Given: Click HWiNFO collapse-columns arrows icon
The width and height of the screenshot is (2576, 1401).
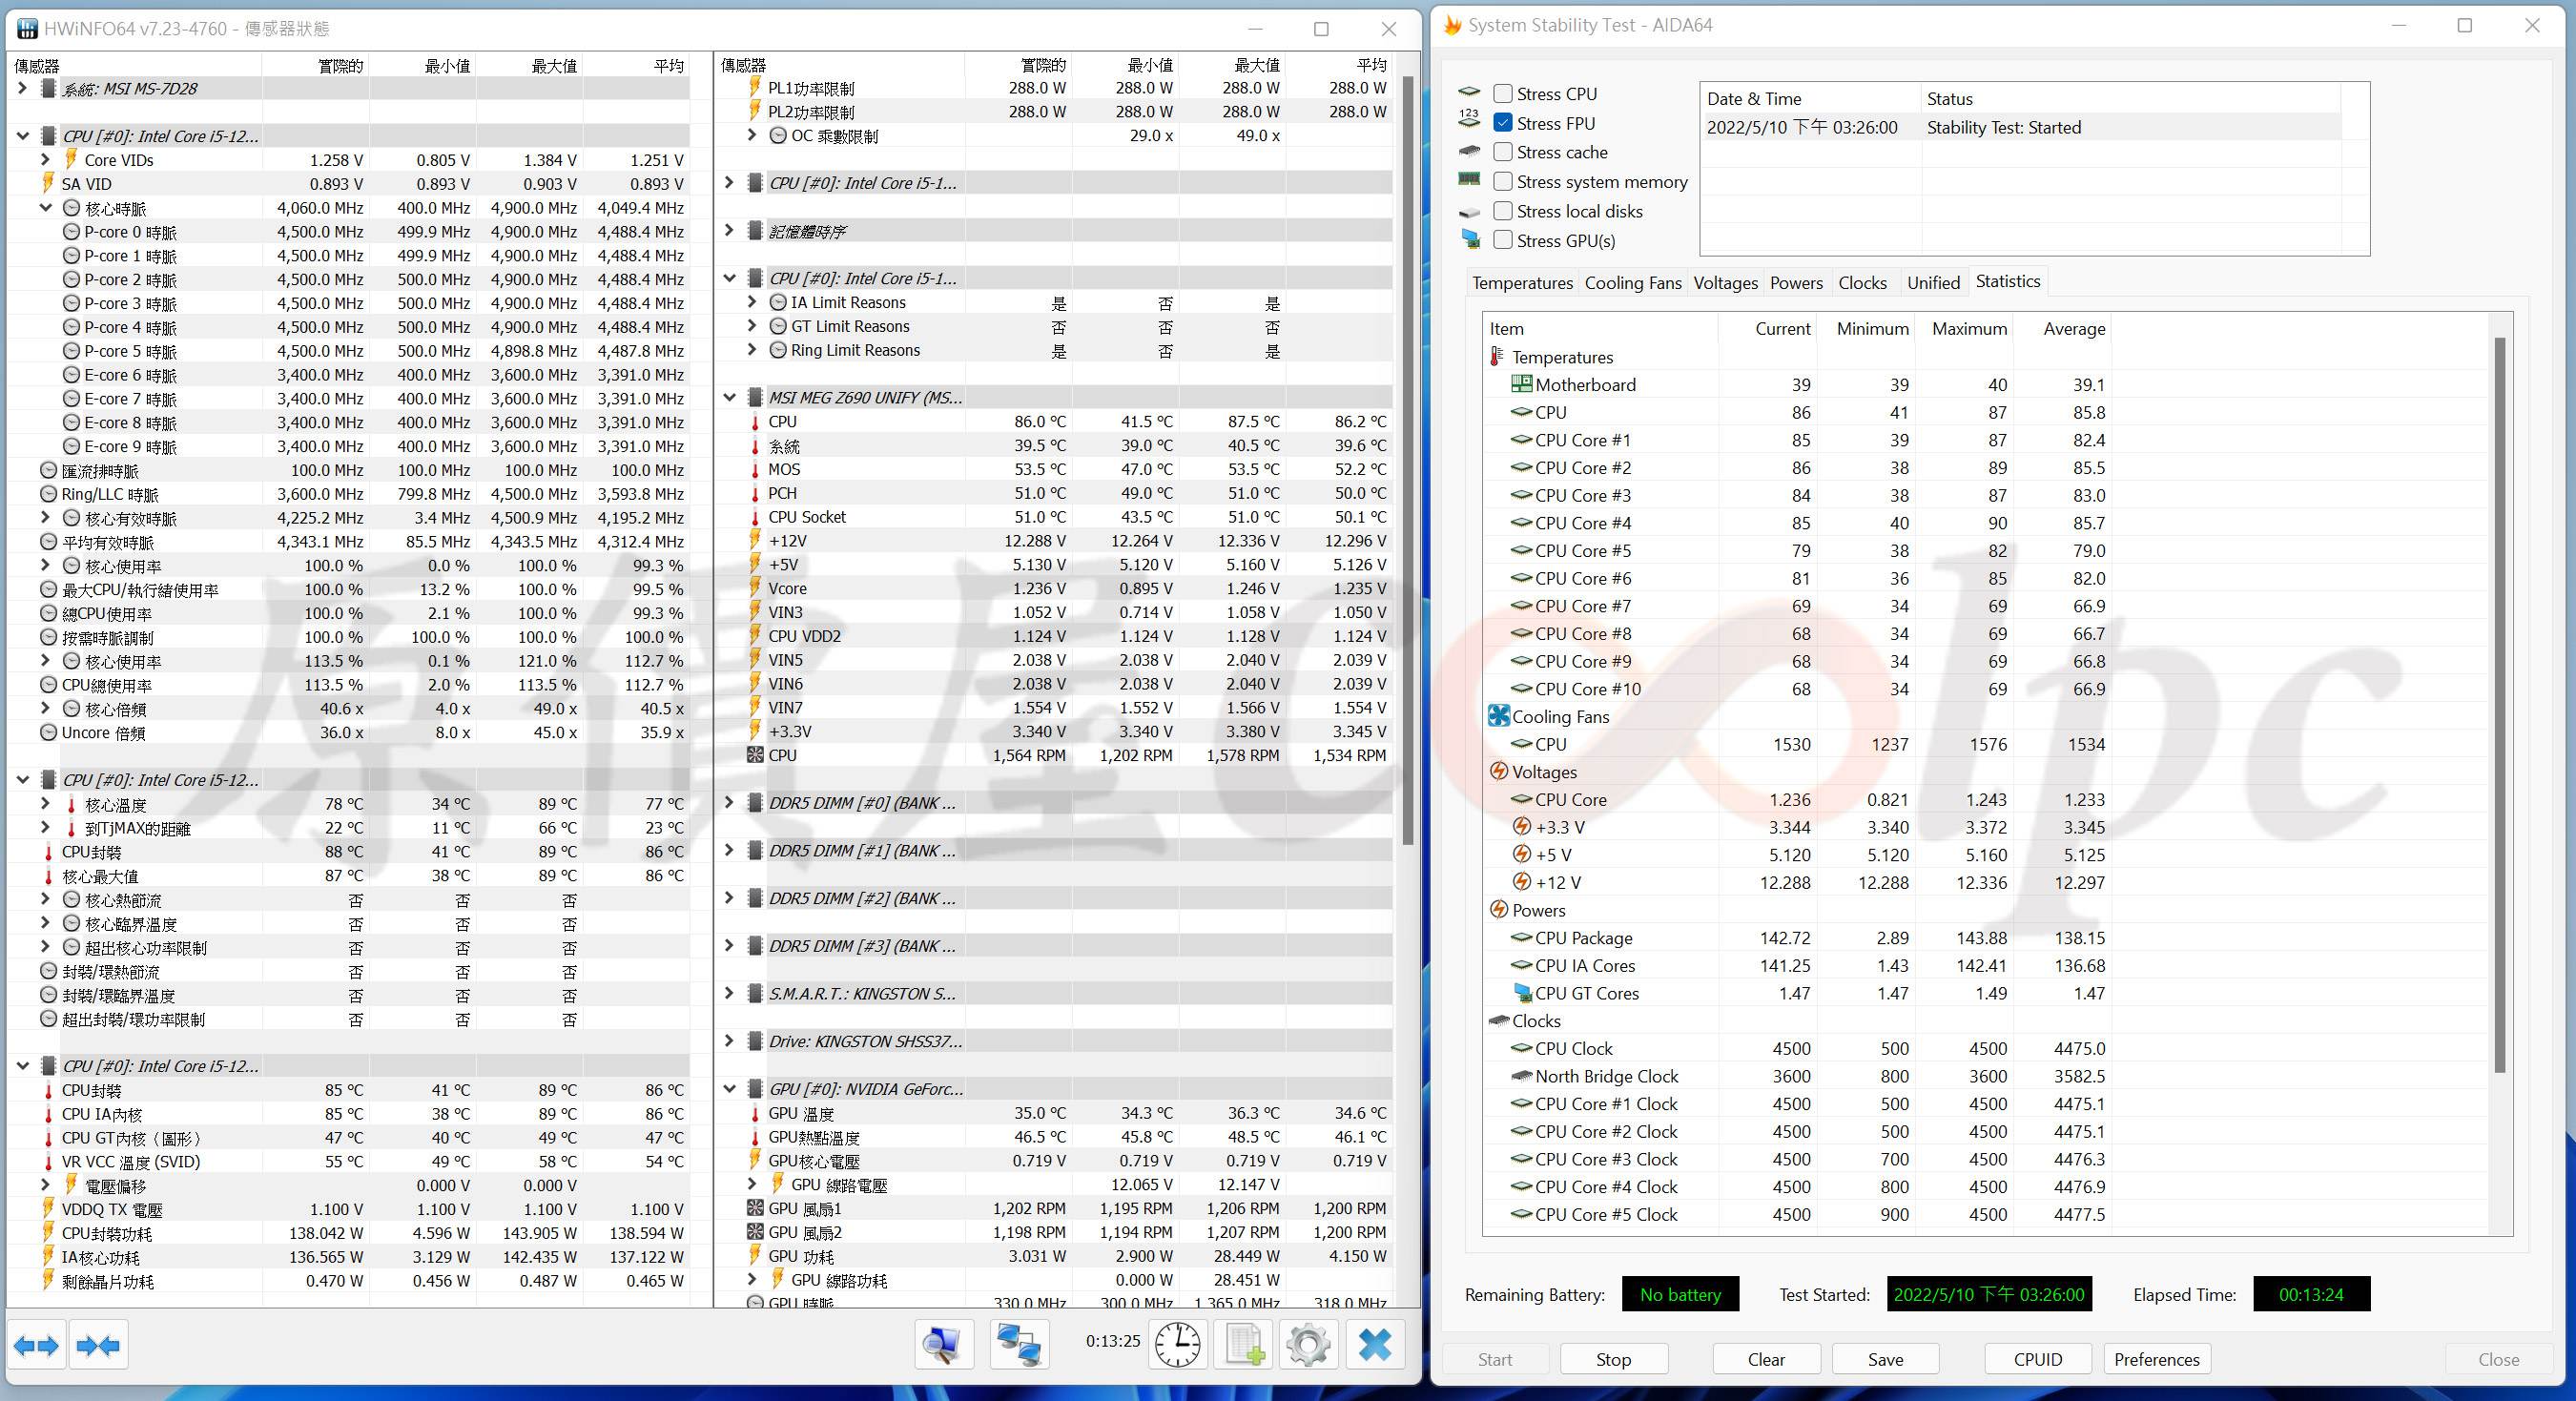Looking at the screenshot, I should pyautogui.click(x=99, y=1346).
